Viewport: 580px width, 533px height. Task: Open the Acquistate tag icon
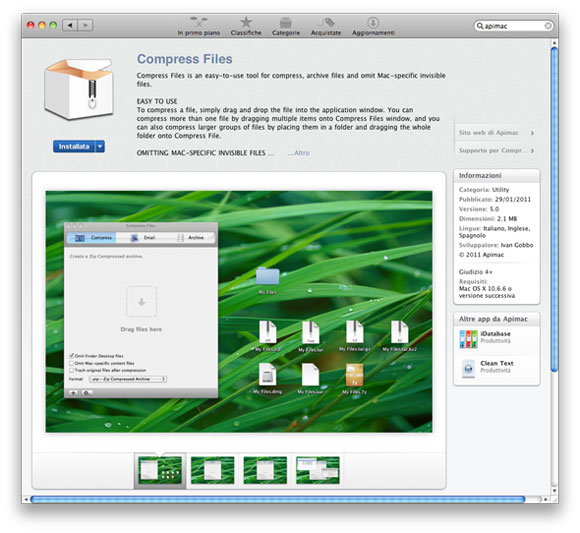click(x=327, y=23)
